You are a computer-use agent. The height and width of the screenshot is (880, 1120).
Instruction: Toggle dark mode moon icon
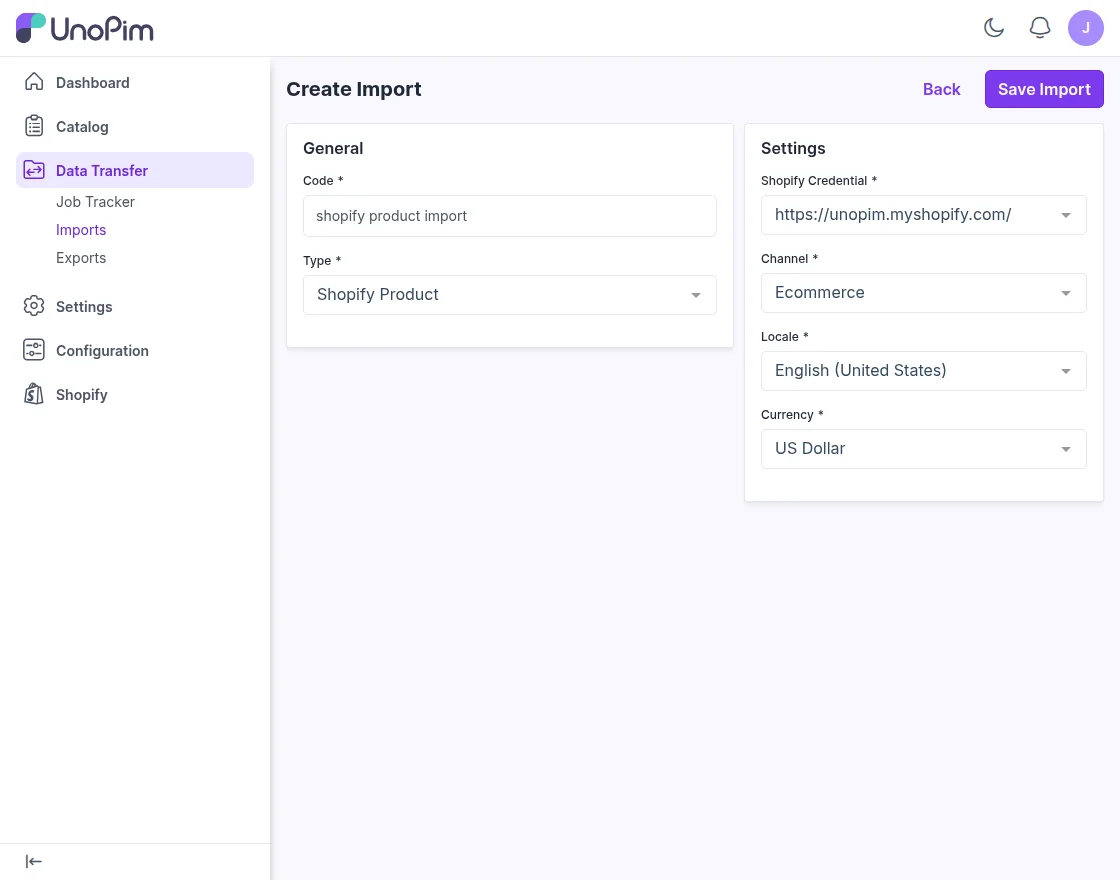(x=994, y=28)
